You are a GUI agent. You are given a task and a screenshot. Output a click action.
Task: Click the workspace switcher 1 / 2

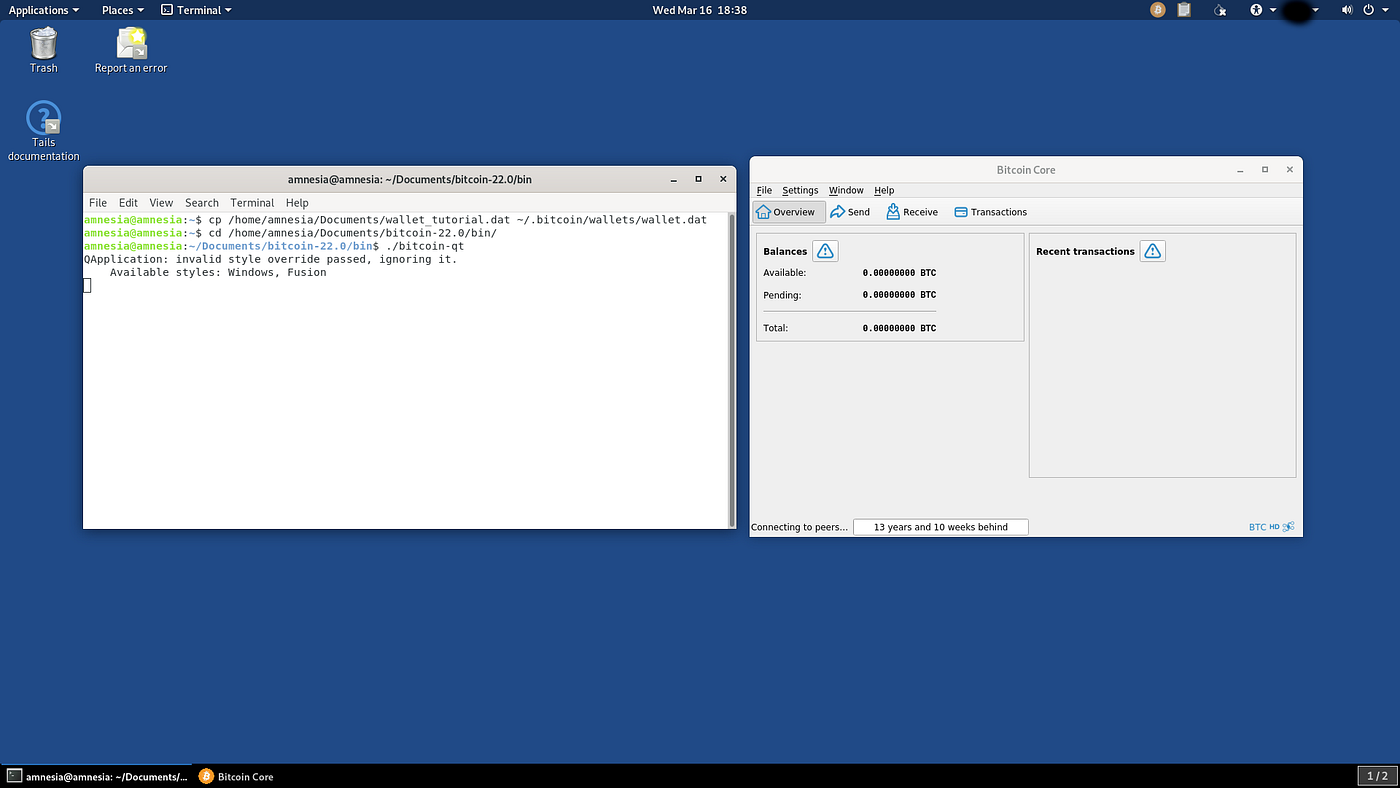click(1376, 776)
